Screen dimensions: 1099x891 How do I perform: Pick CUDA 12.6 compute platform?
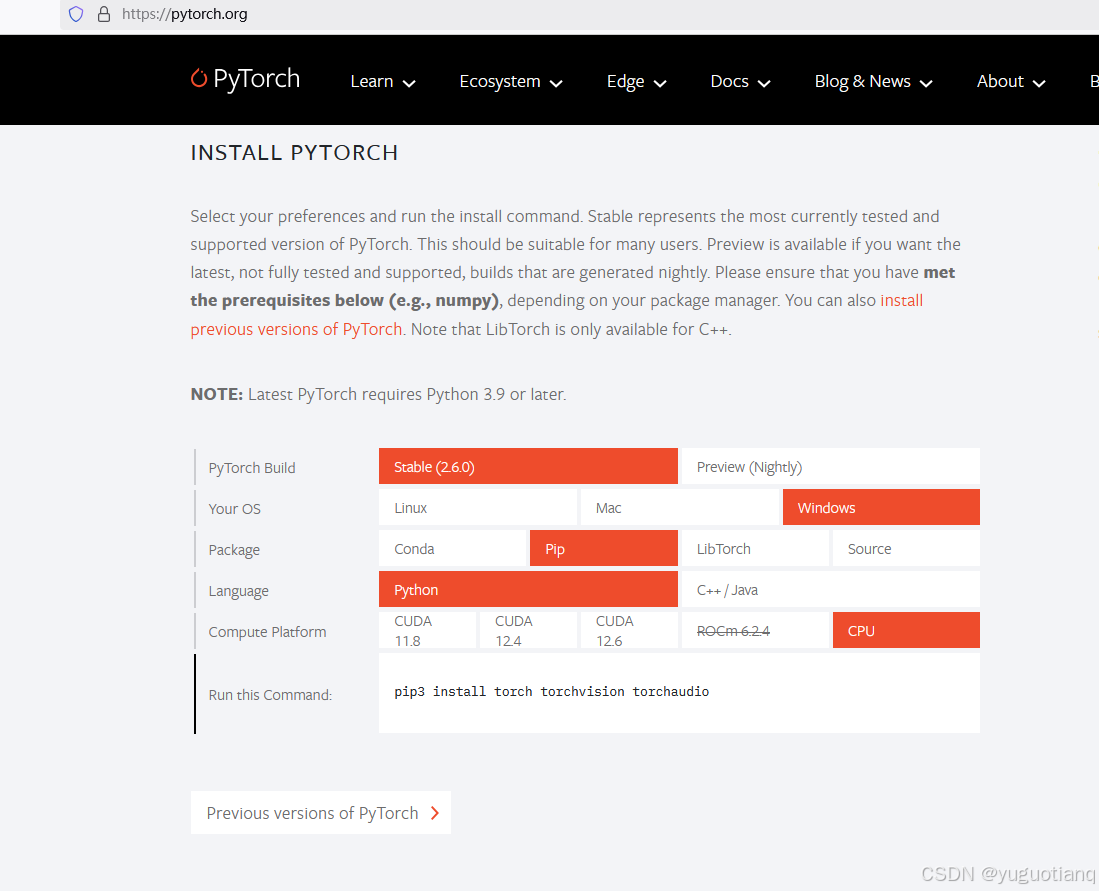[x=629, y=630]
